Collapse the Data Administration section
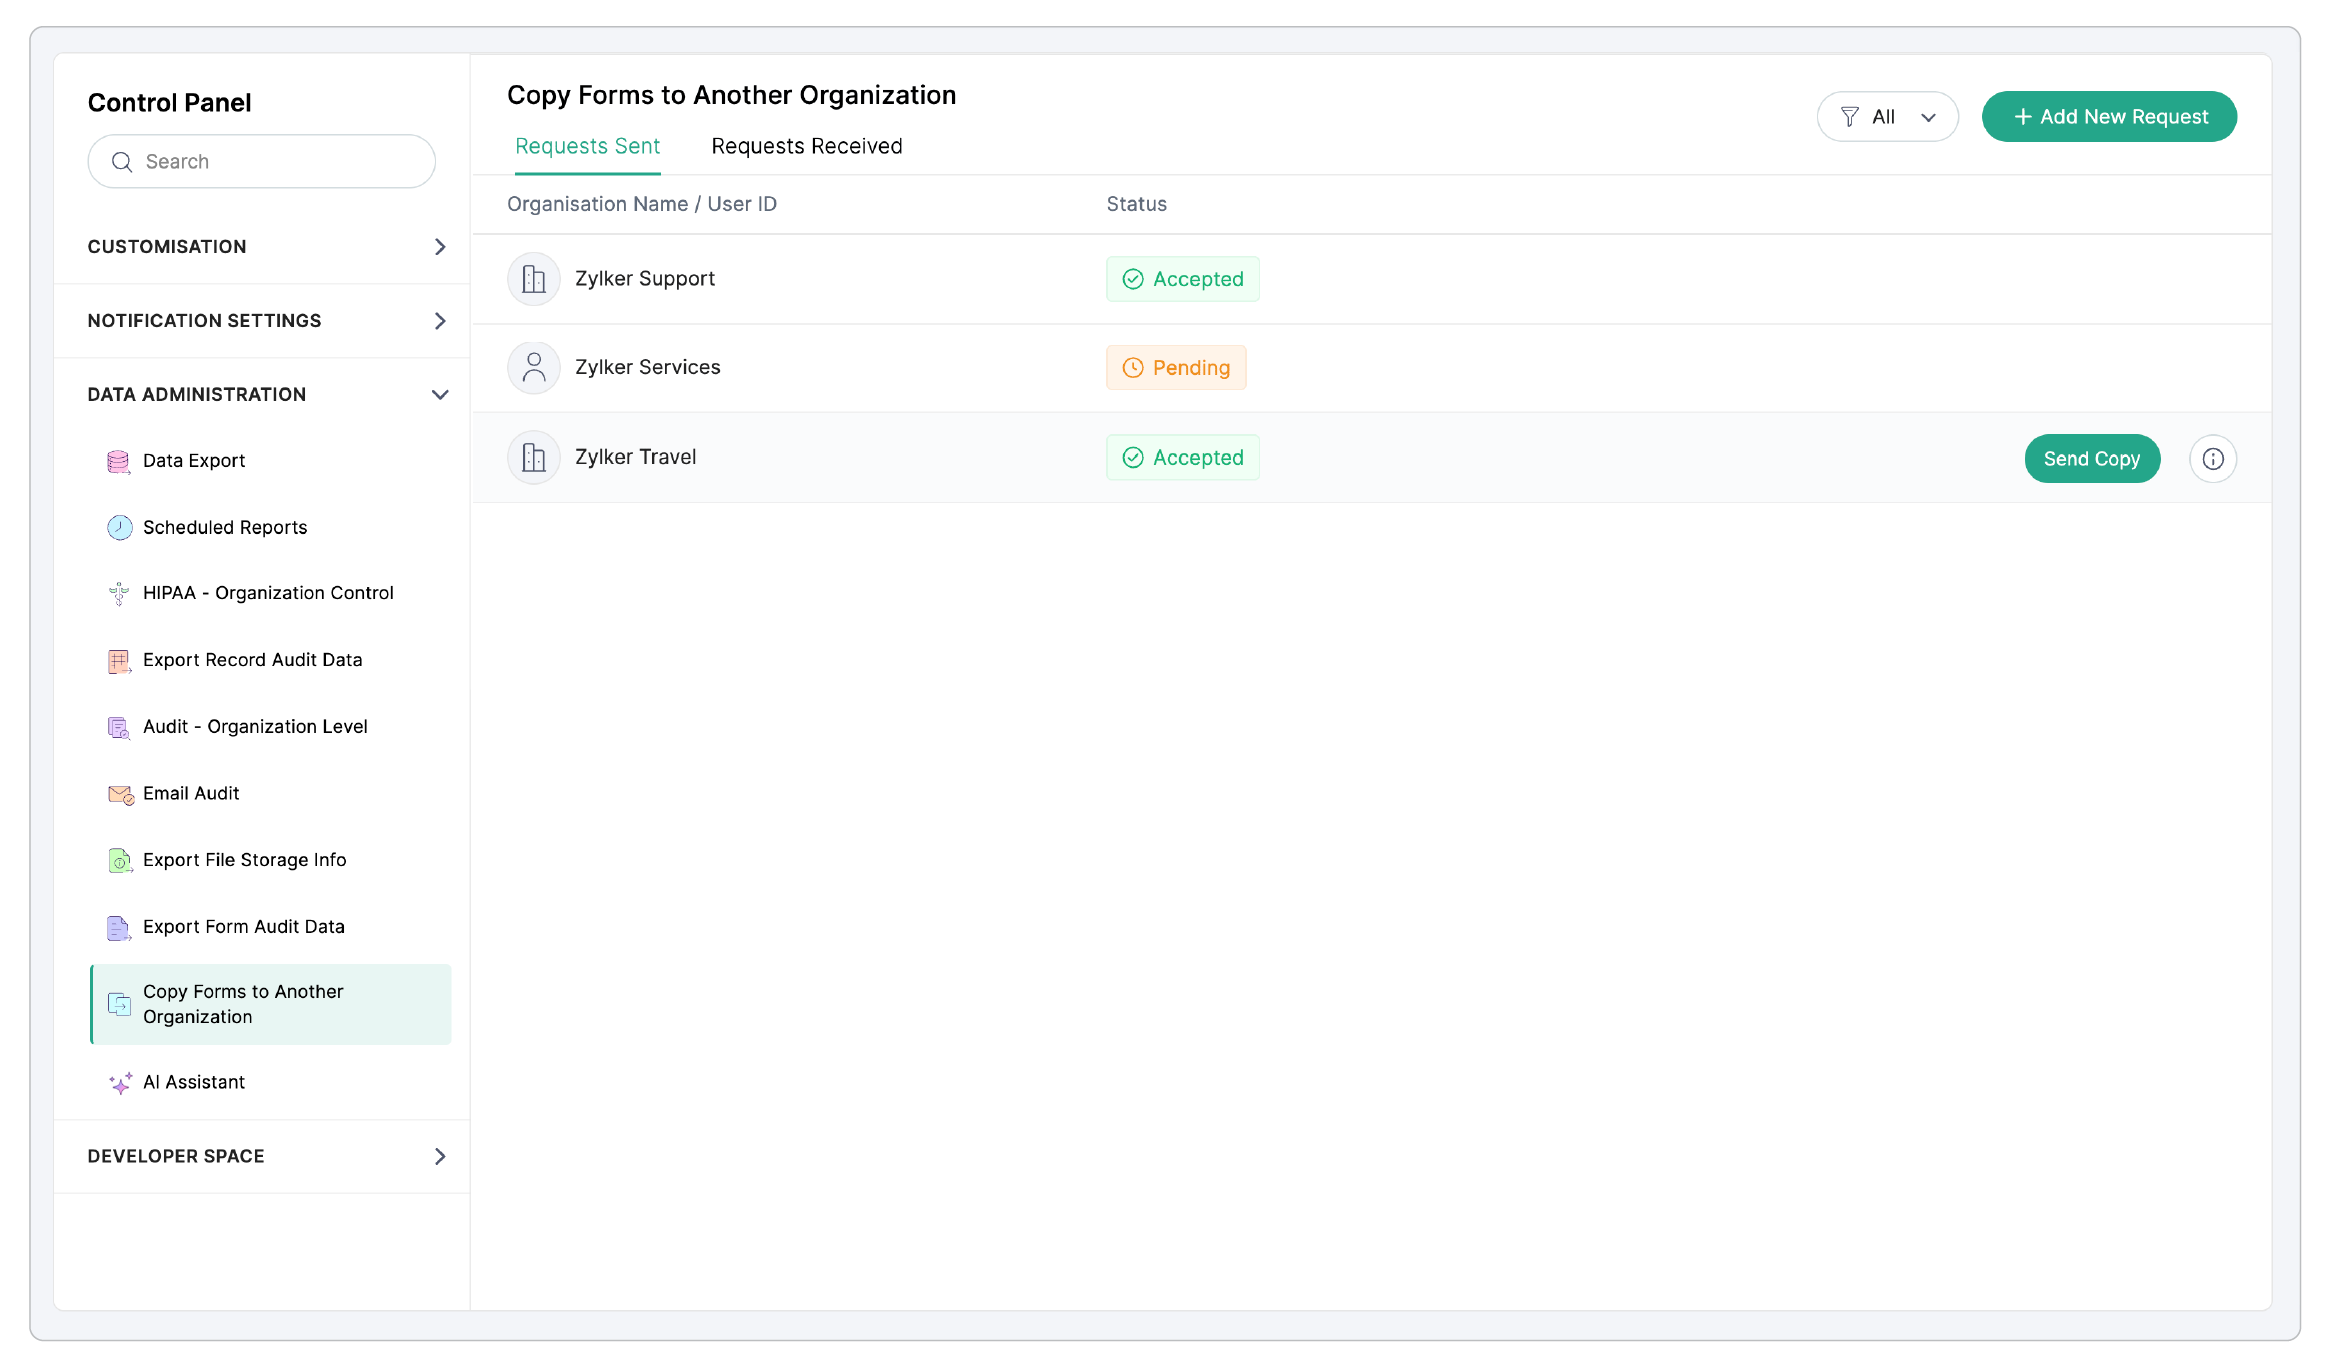 440,395
